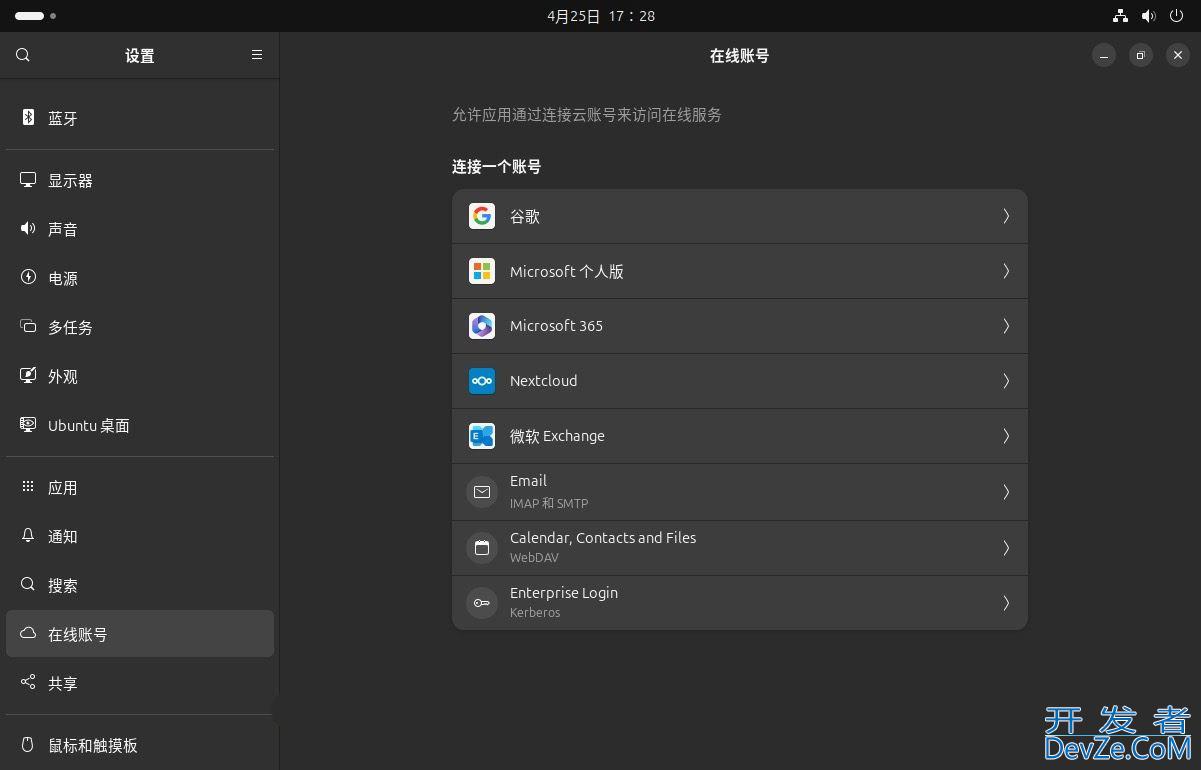Expand the Microsoft 个人版 row chevron
Image resolution: width=1201 pixels, height=770 pixels.
(x=1006, y=271)
